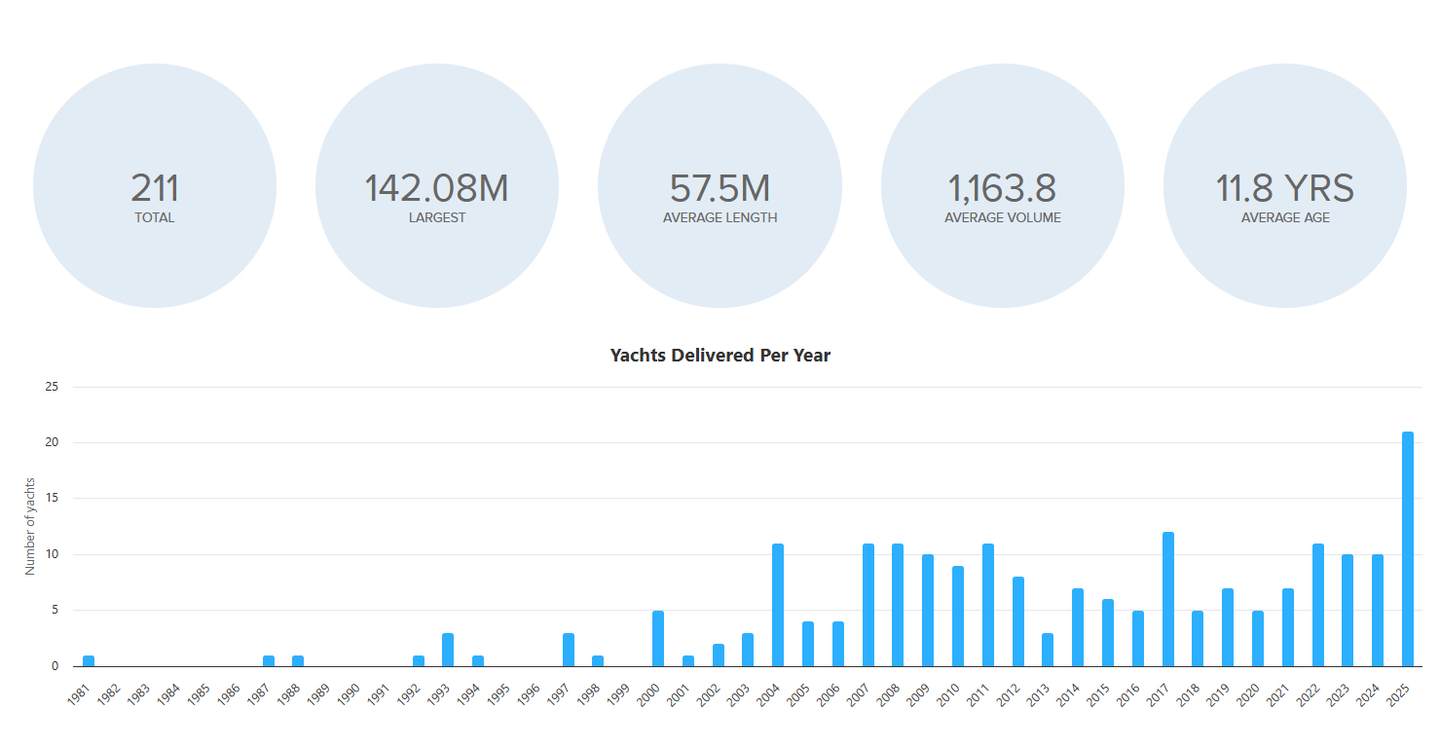Open the 1,163.8 Average Volume circle
Screen dimensions: 1440x755
pyautogui.click(x=1002, y=187)
